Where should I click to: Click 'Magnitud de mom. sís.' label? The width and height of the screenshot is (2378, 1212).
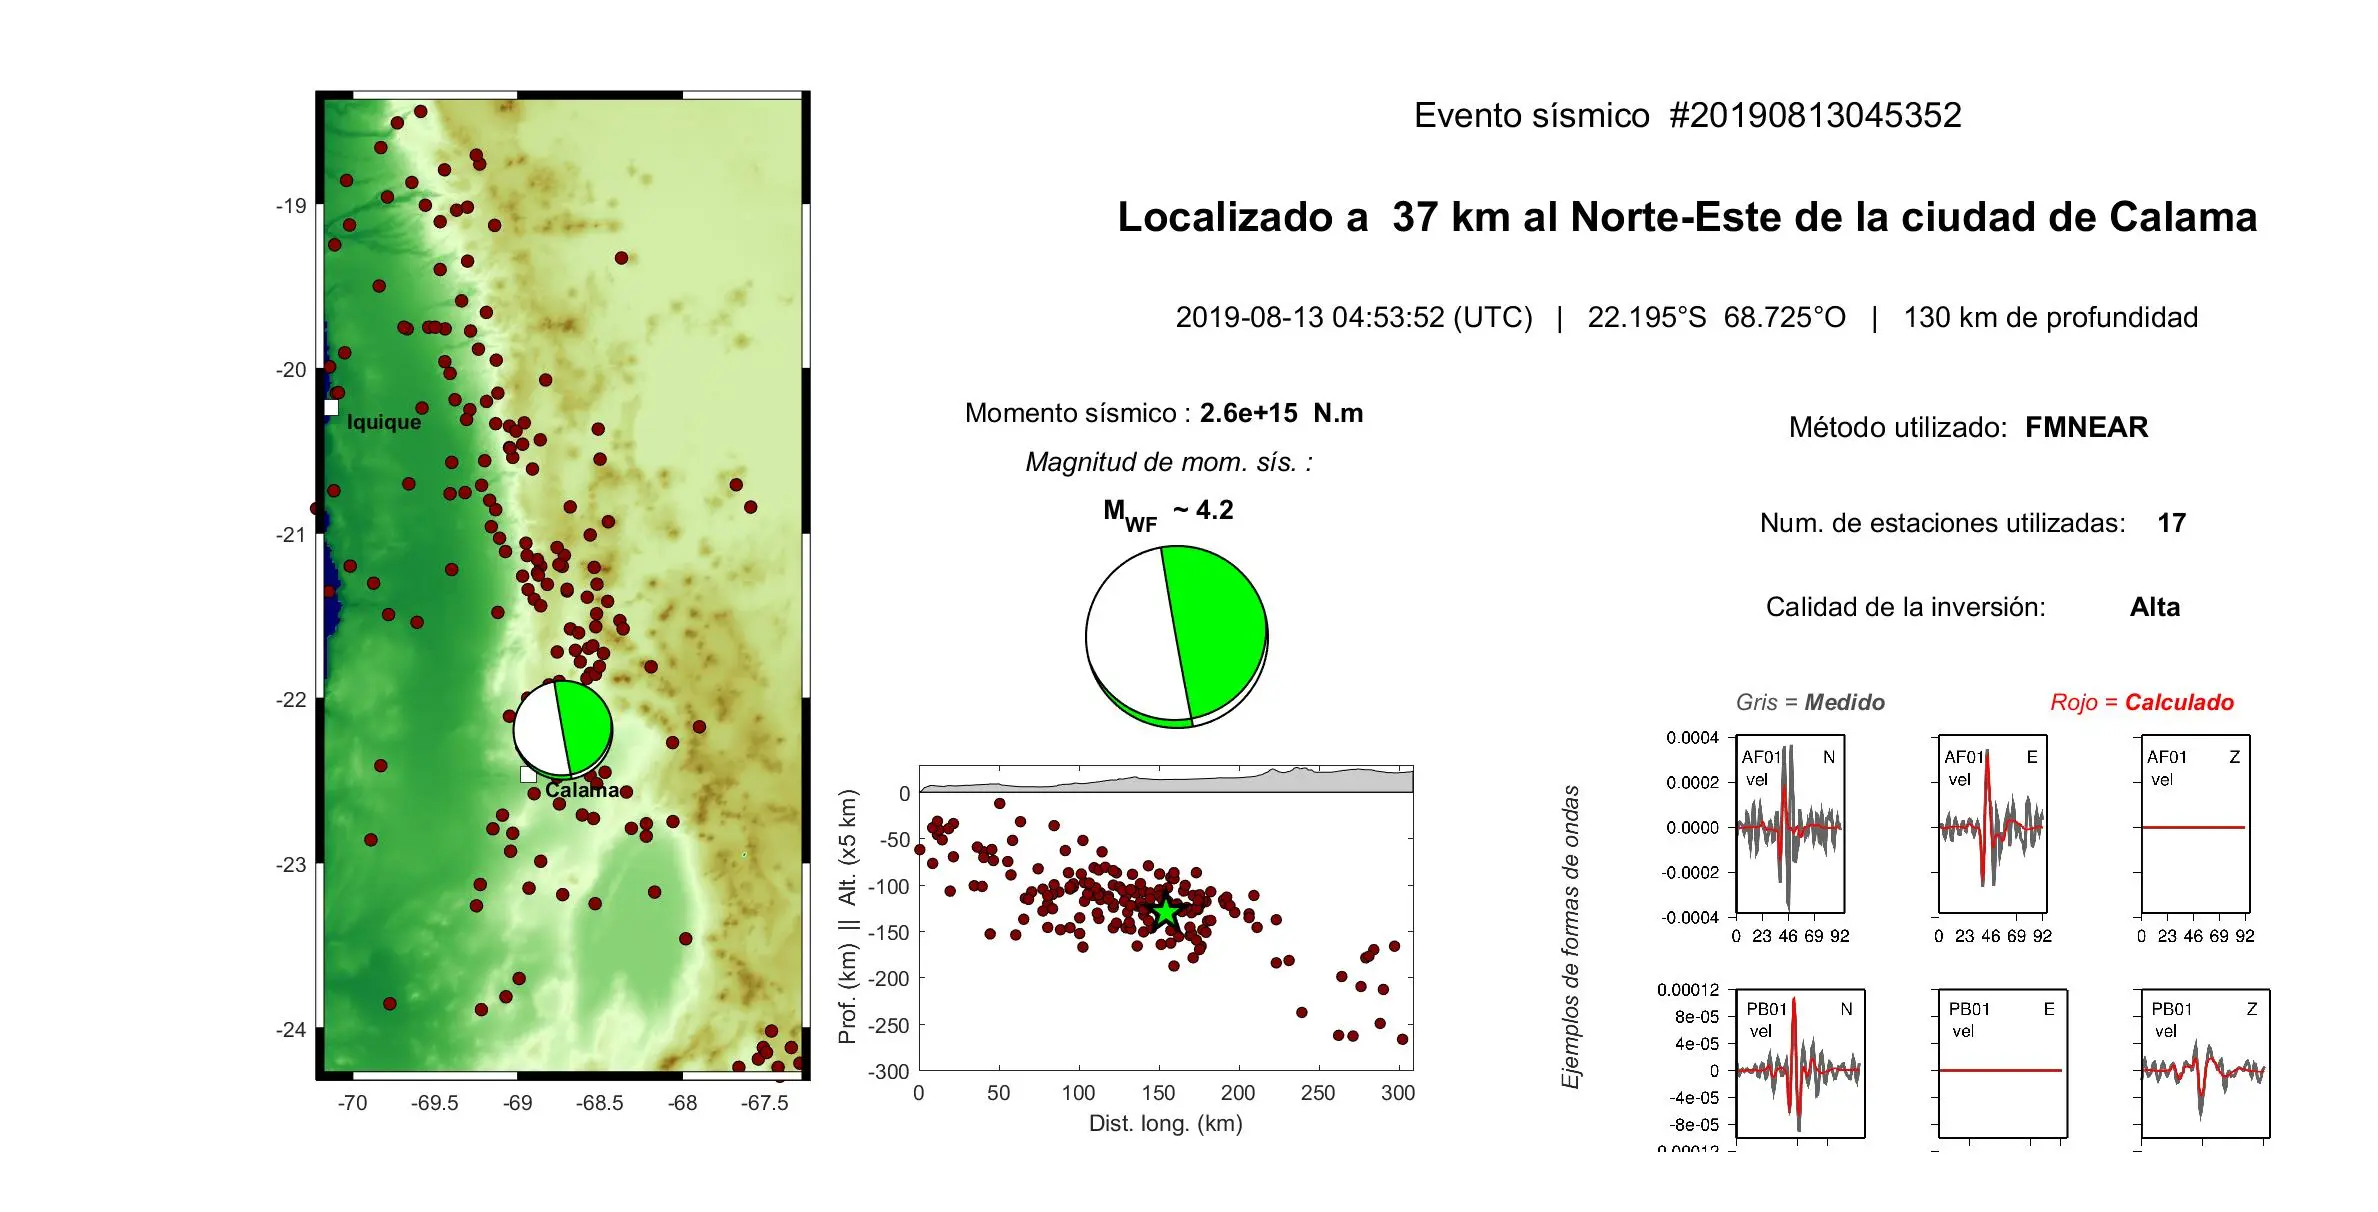tap(1168, 462)
